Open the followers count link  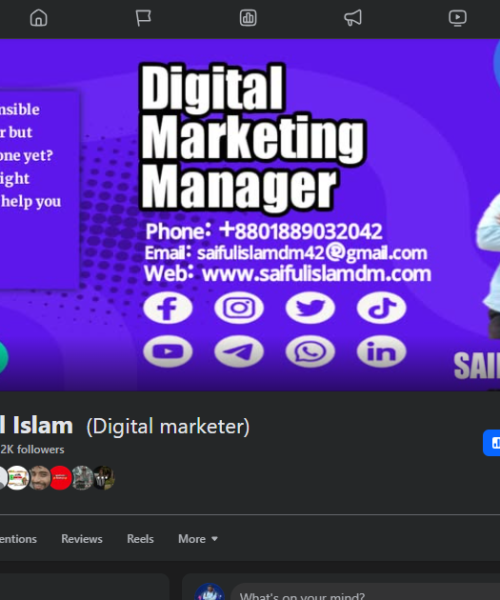pyautogui.click(x=32, y=449)
